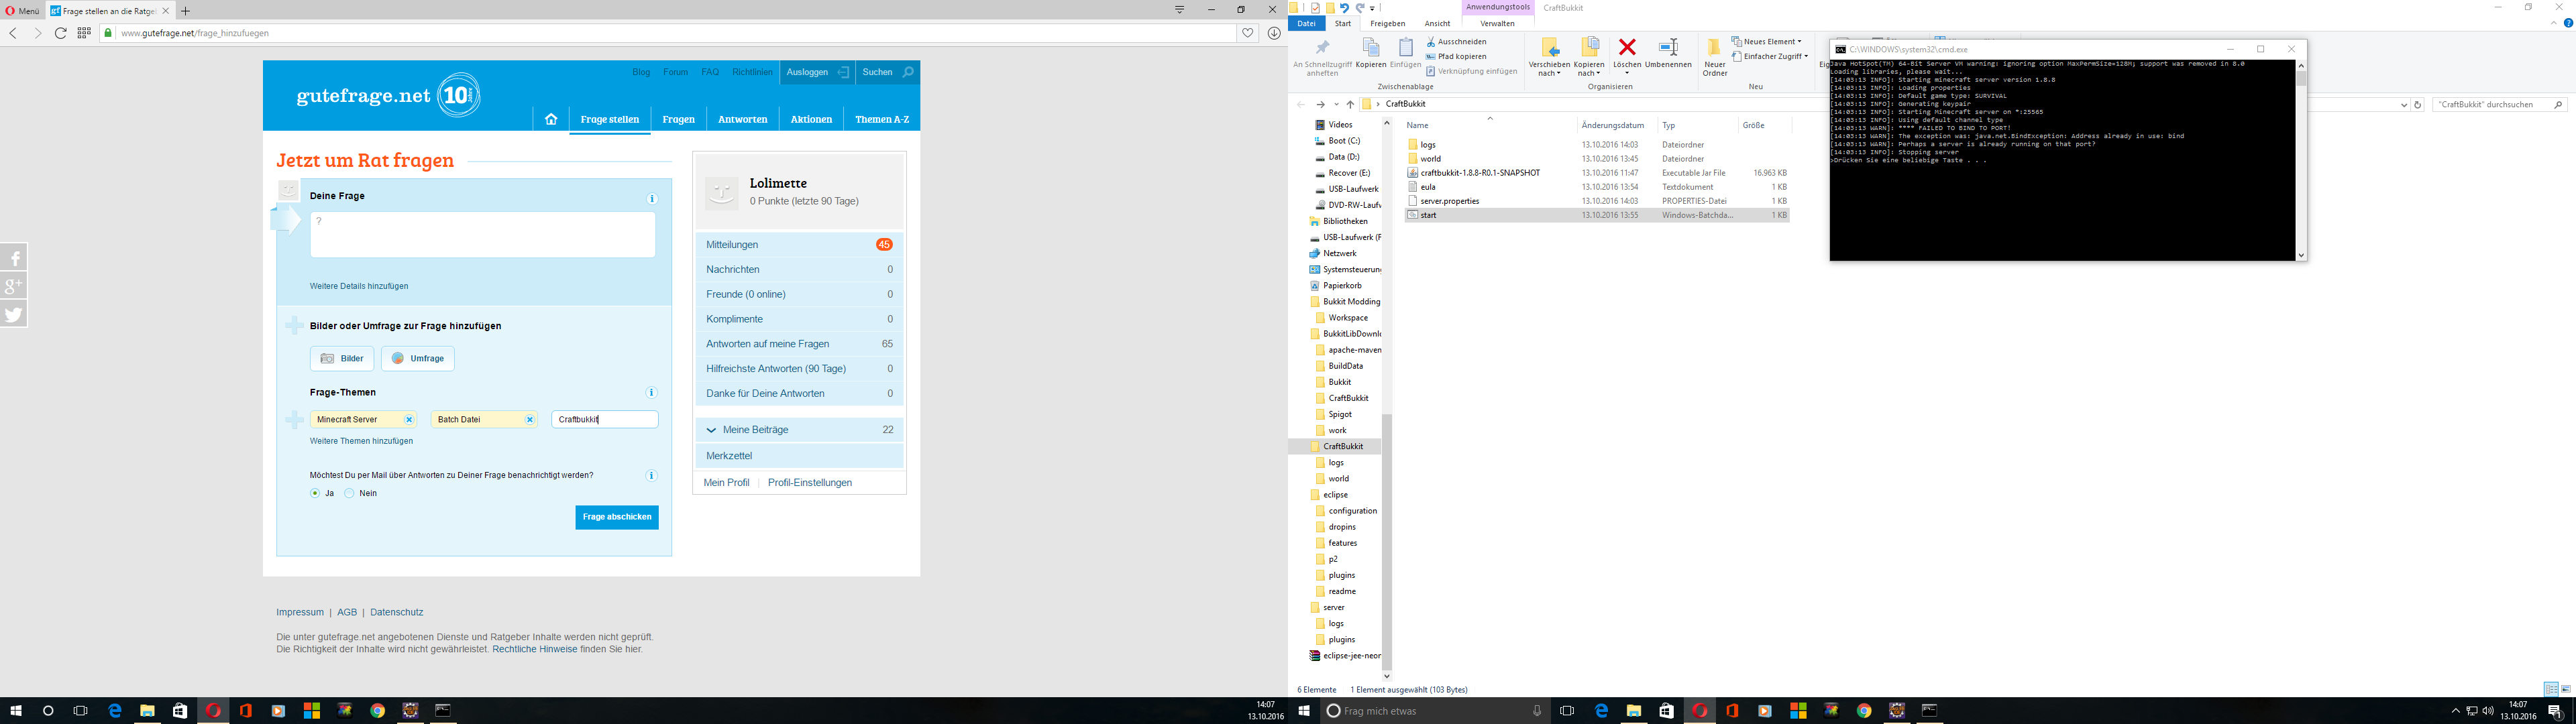Select the Ja radio button

tap(315, 493)
